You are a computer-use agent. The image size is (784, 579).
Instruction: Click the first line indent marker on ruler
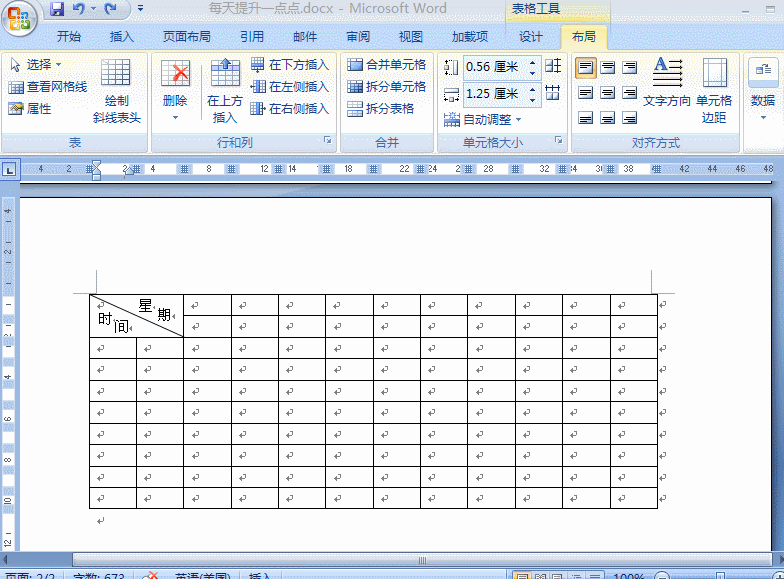(96, 164)
